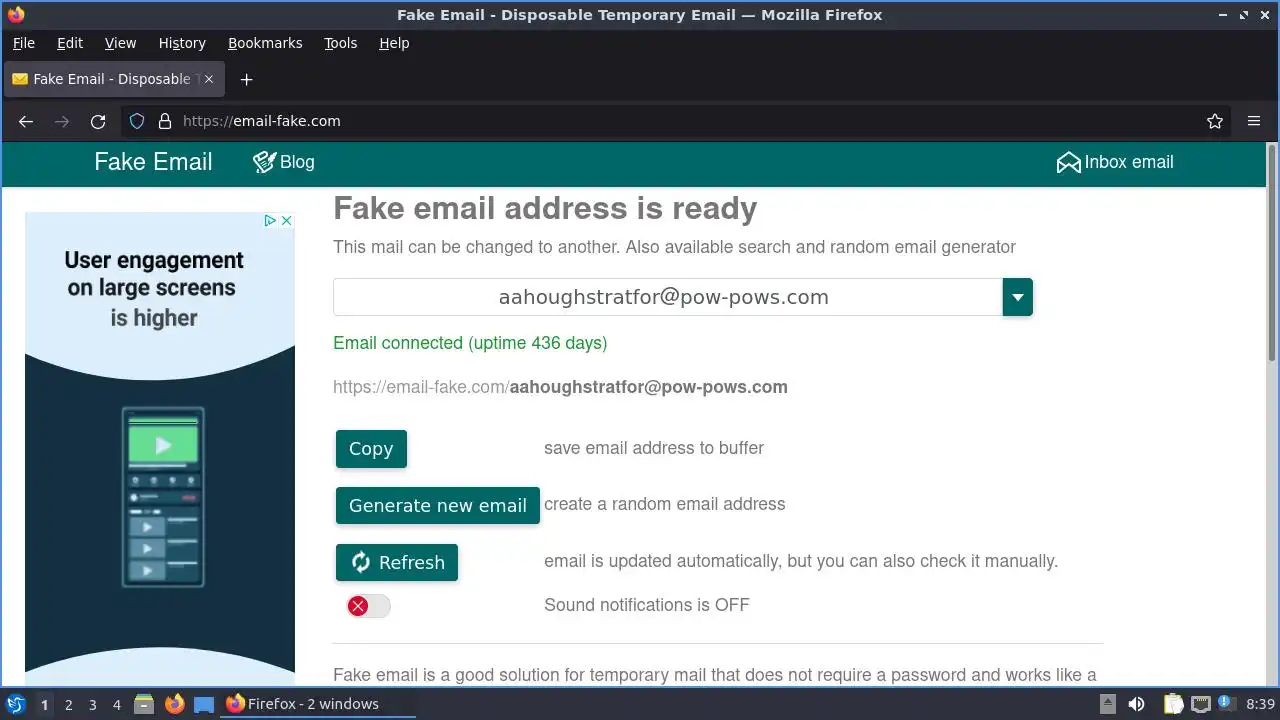Open Inbox email envelope icon
This screenshot has width=1280, height=720.
pyautogui.click(x=1068, y=162)
